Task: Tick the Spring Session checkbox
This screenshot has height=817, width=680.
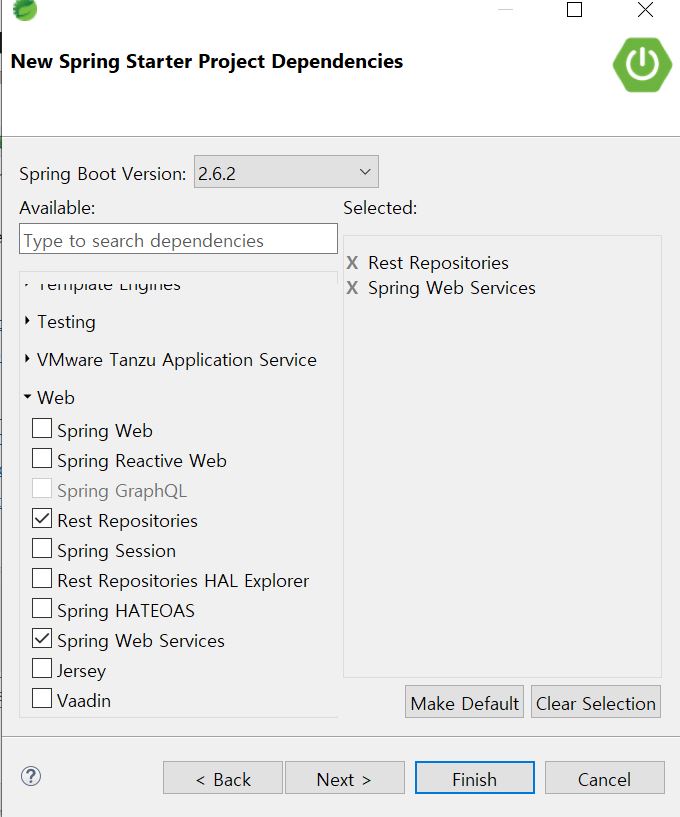Action: coord(42,549)
